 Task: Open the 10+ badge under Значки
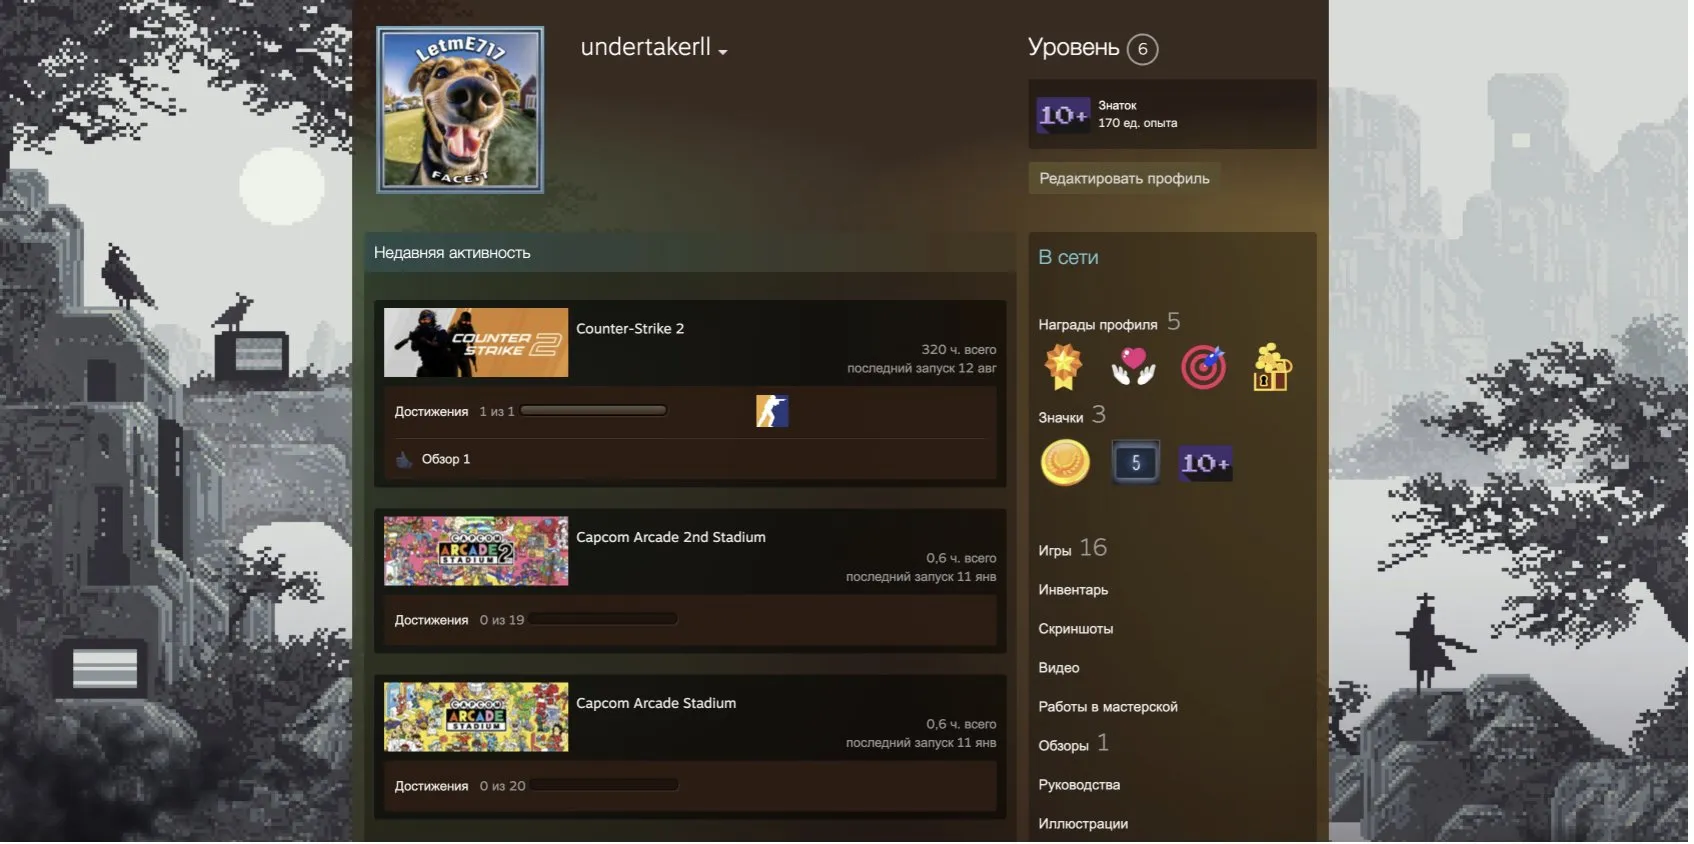pyautogui.click(x=1205, y=463)
